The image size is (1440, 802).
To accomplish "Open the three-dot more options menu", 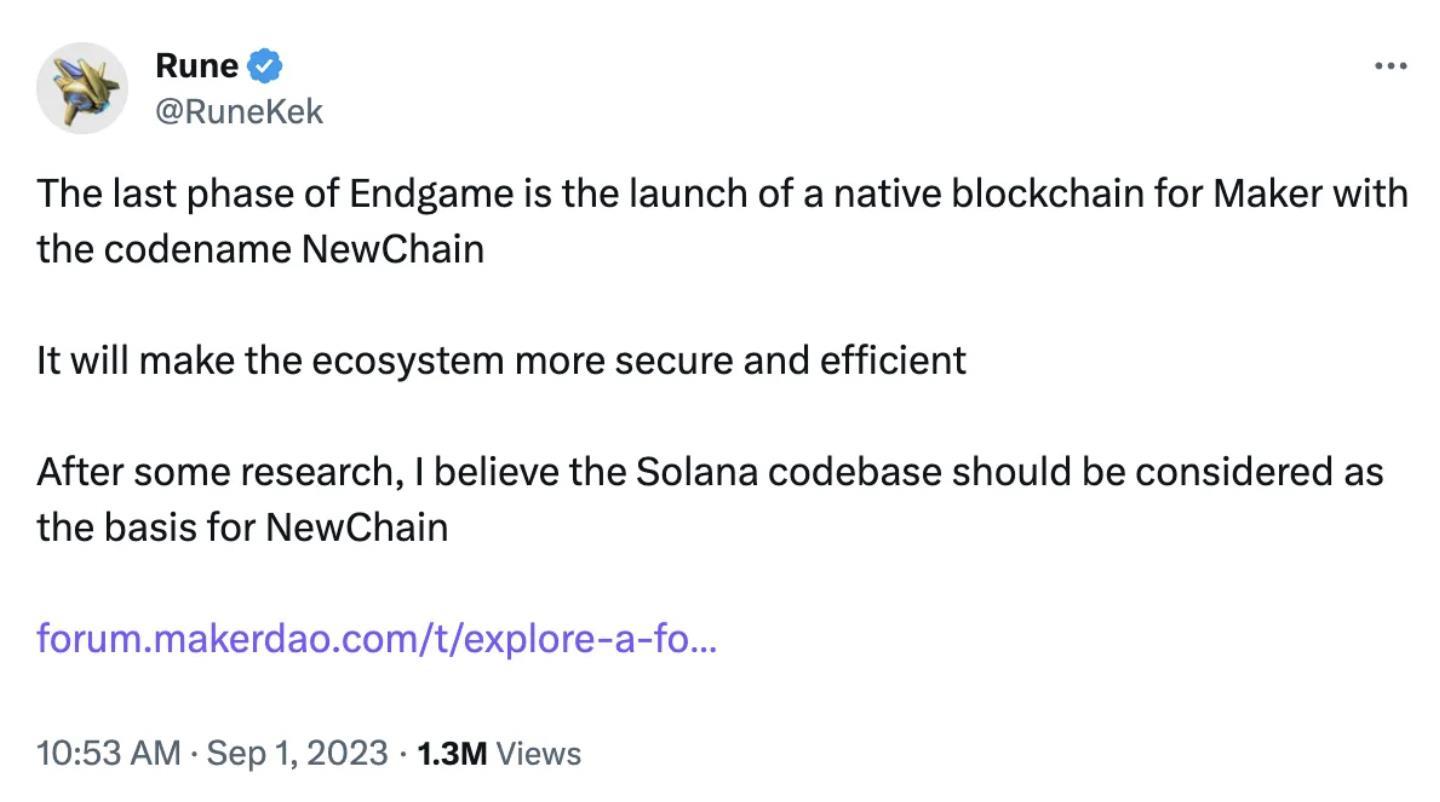I will click(1390, 66).
